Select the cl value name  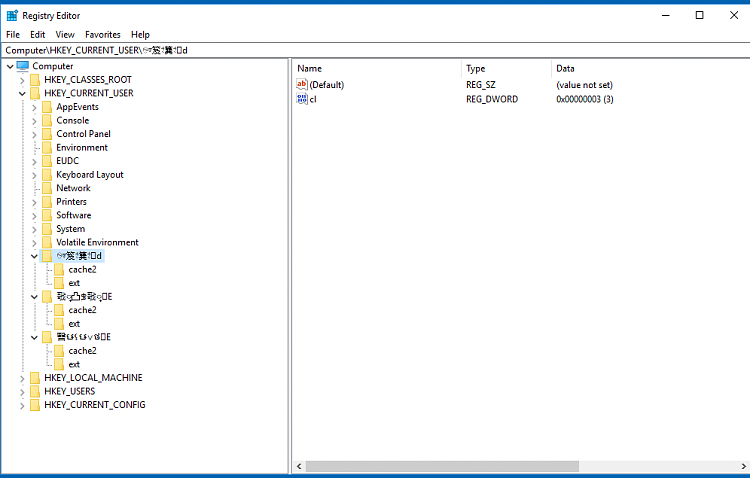tap(313, 99)
